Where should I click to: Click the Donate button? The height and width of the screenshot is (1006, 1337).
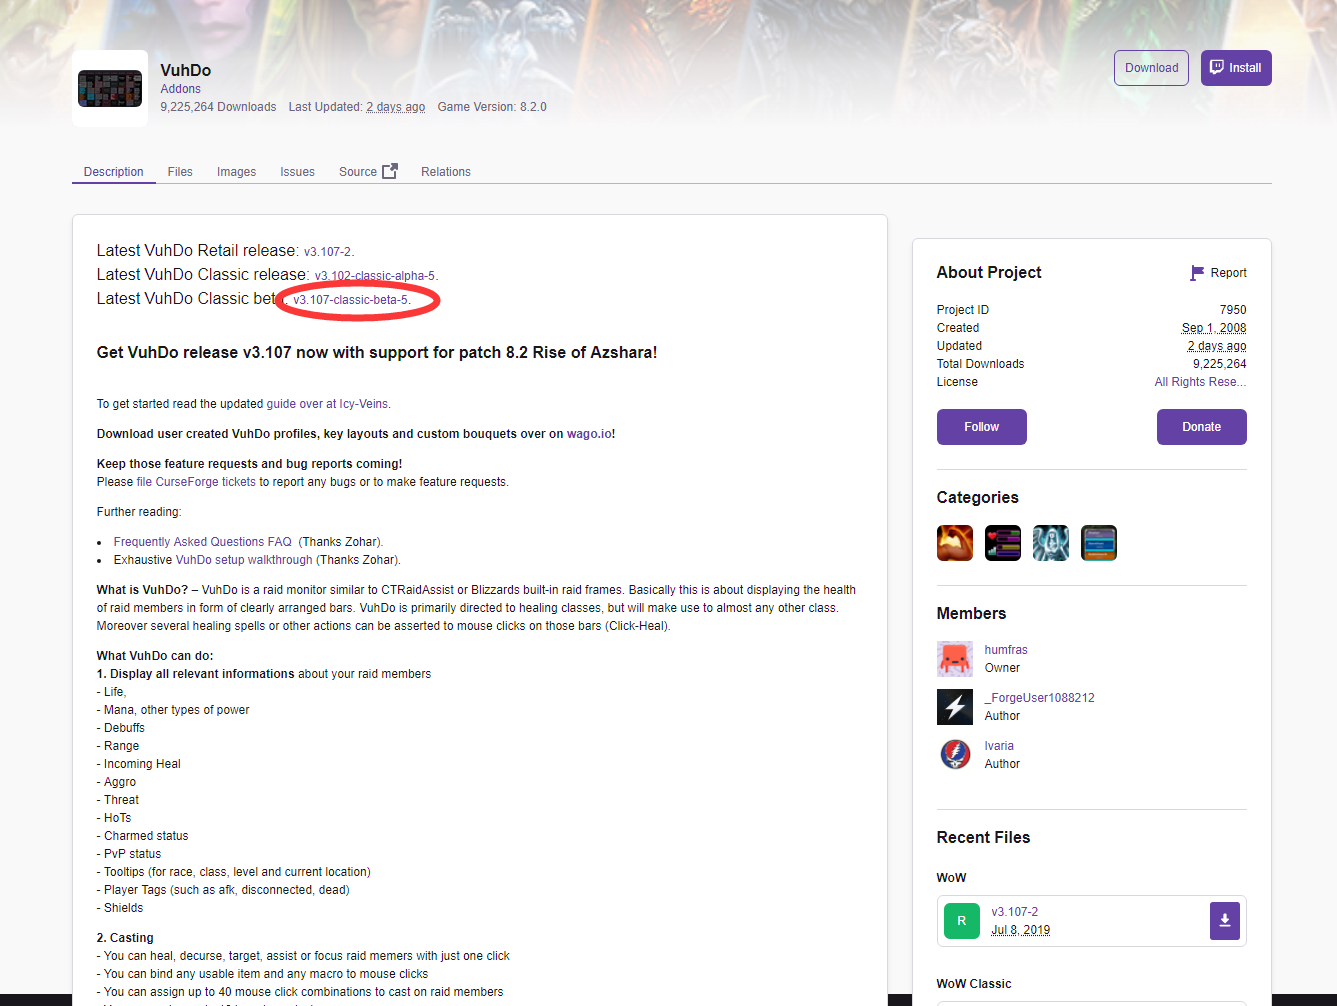click(x=1201, y=427)
